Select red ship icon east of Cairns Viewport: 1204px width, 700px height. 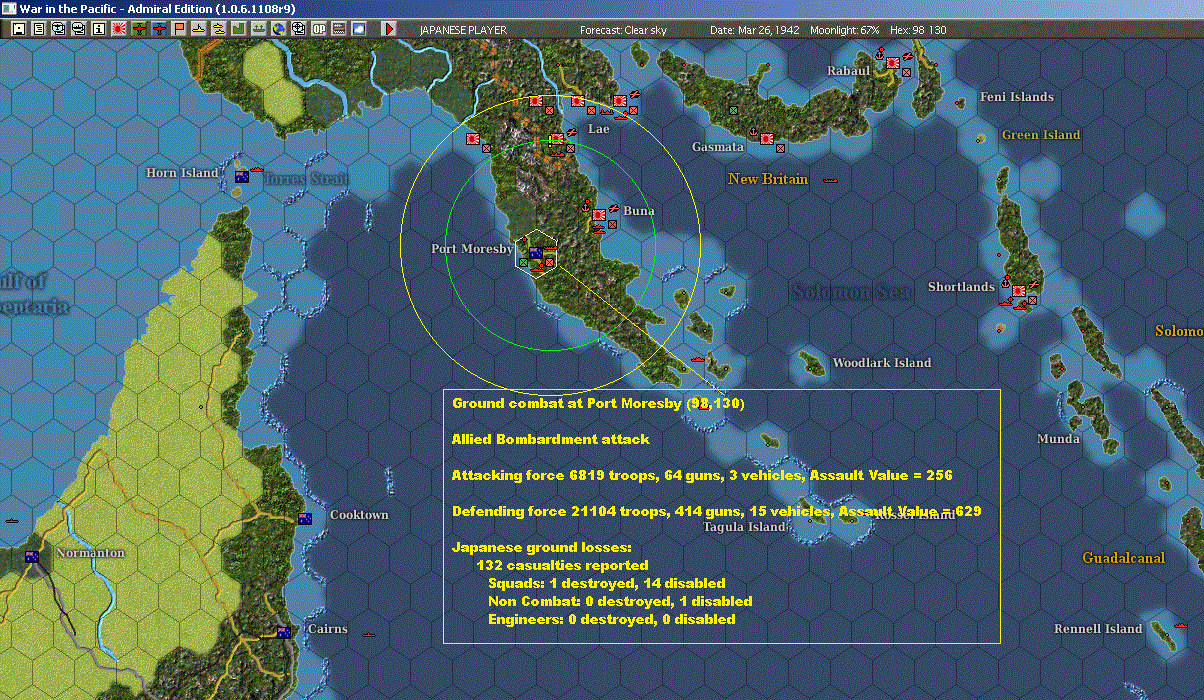pos(369,634)
